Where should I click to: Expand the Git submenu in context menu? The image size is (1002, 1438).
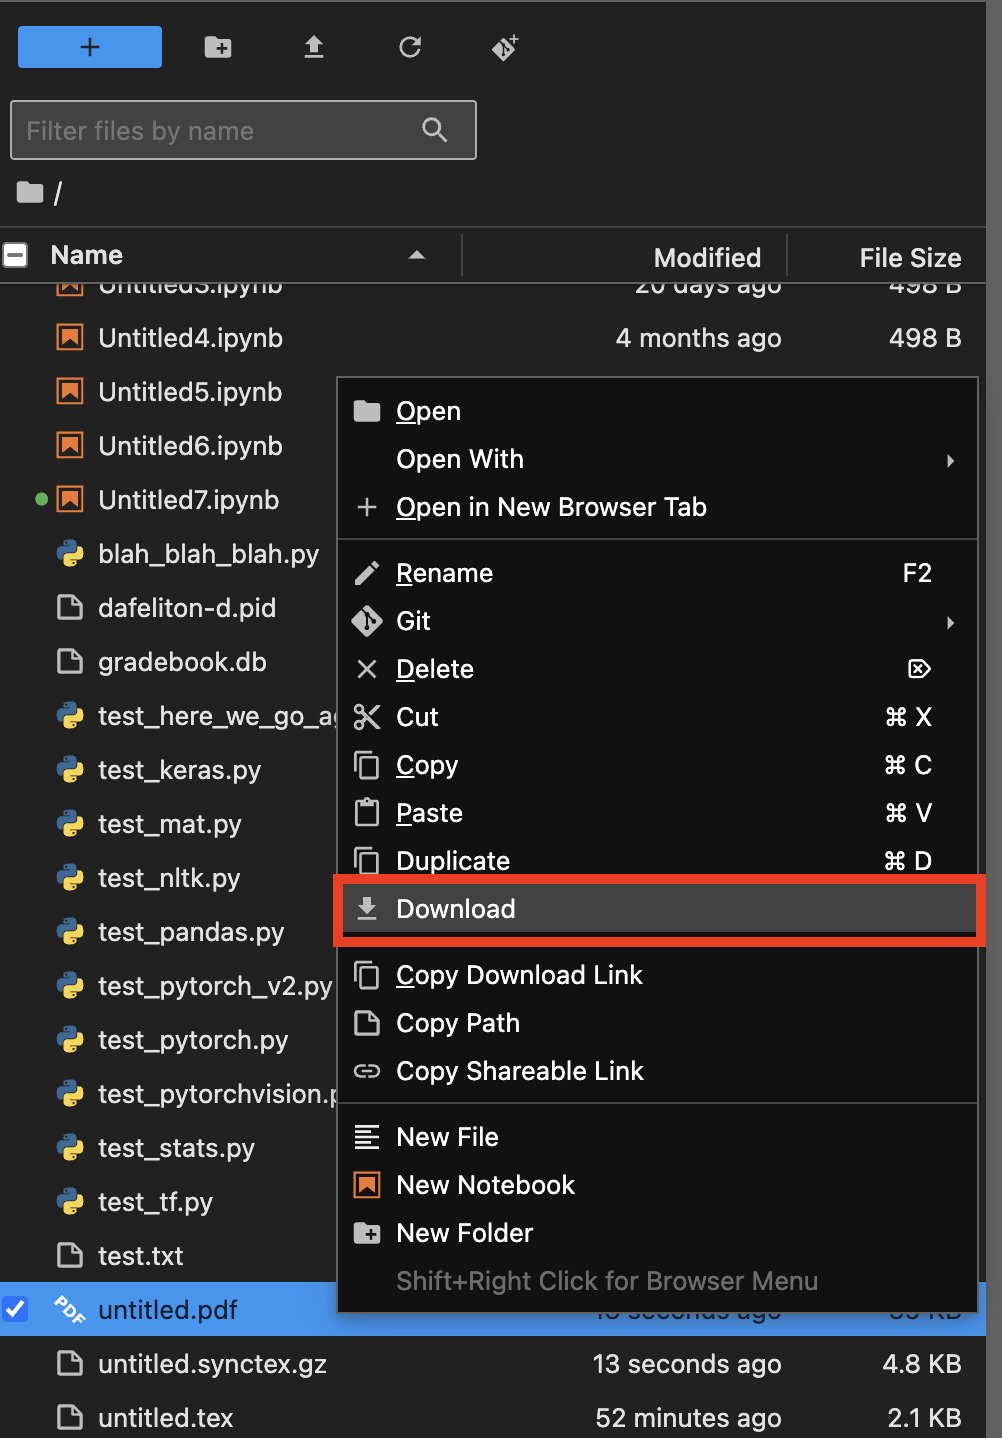click(657, 621)
